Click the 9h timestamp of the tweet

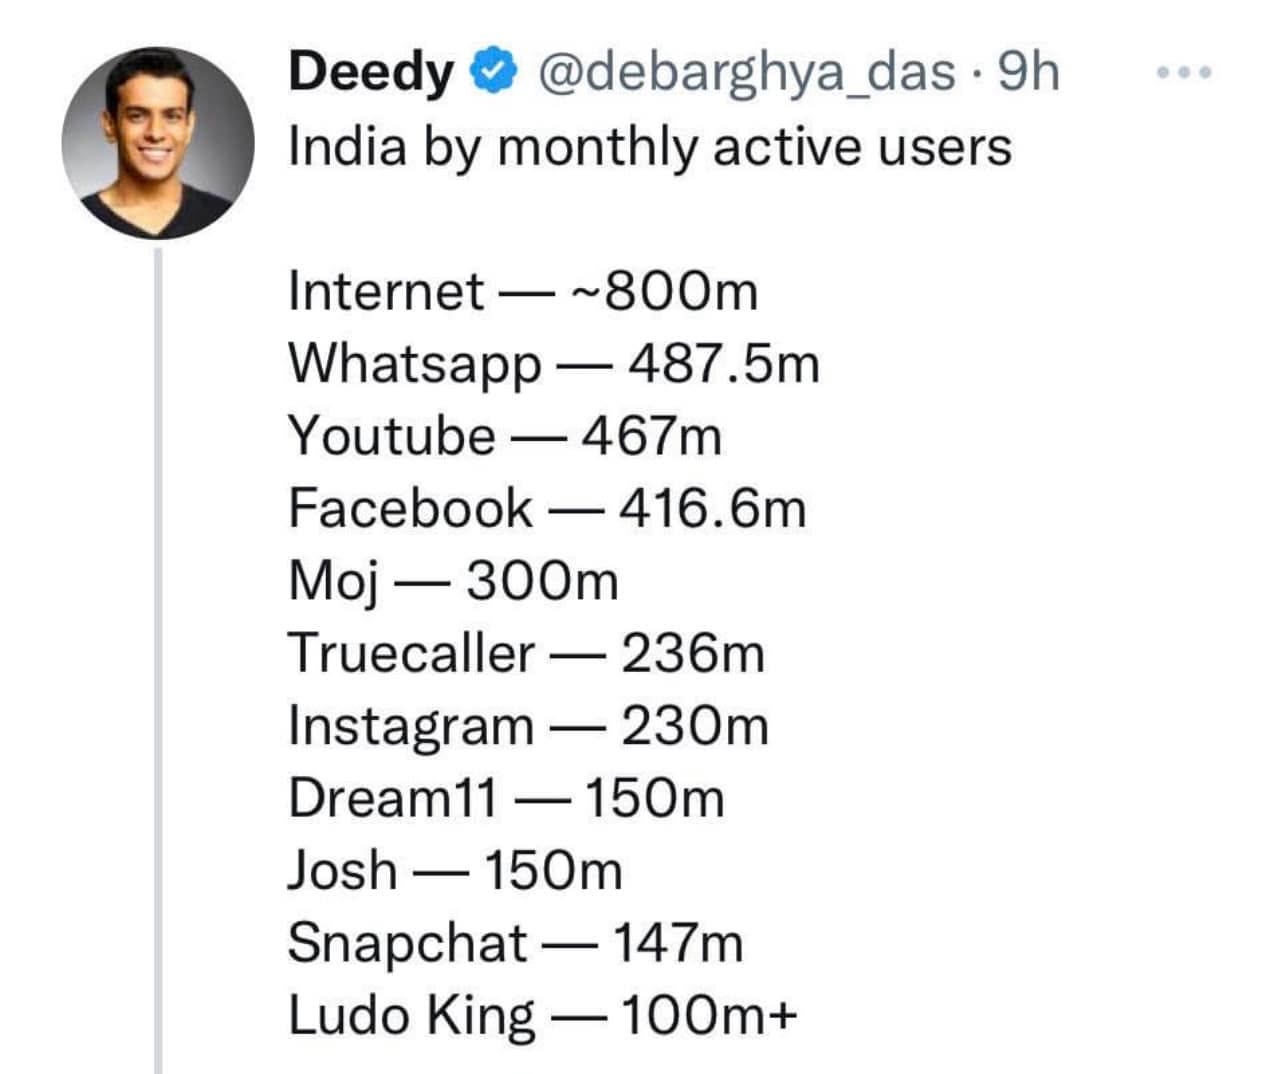pyautogui.click(x=1029, y=72)
